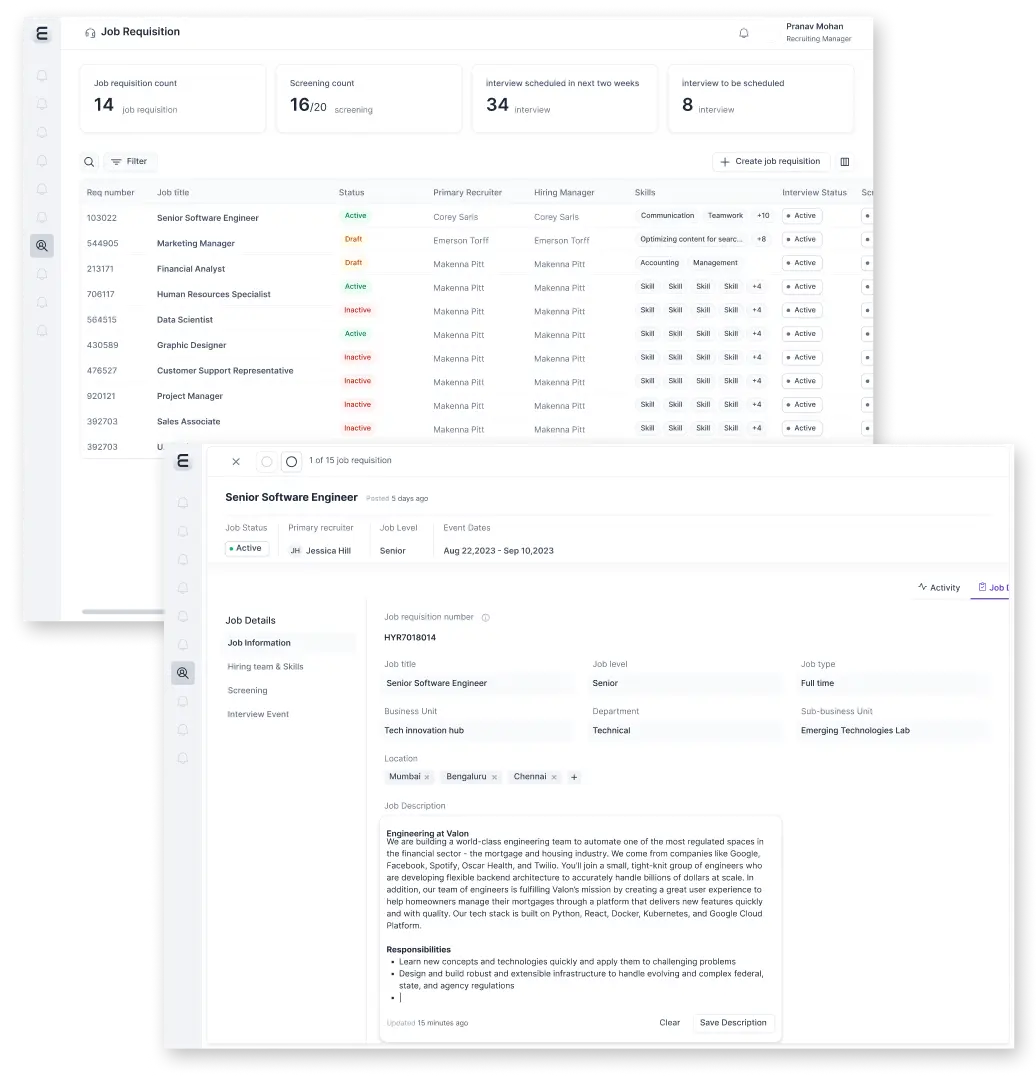Screen dimensions: 1036x1084
Task: Click the info icon next to Job requisition number
Action: pyautogui.click(x=486, y=618)
